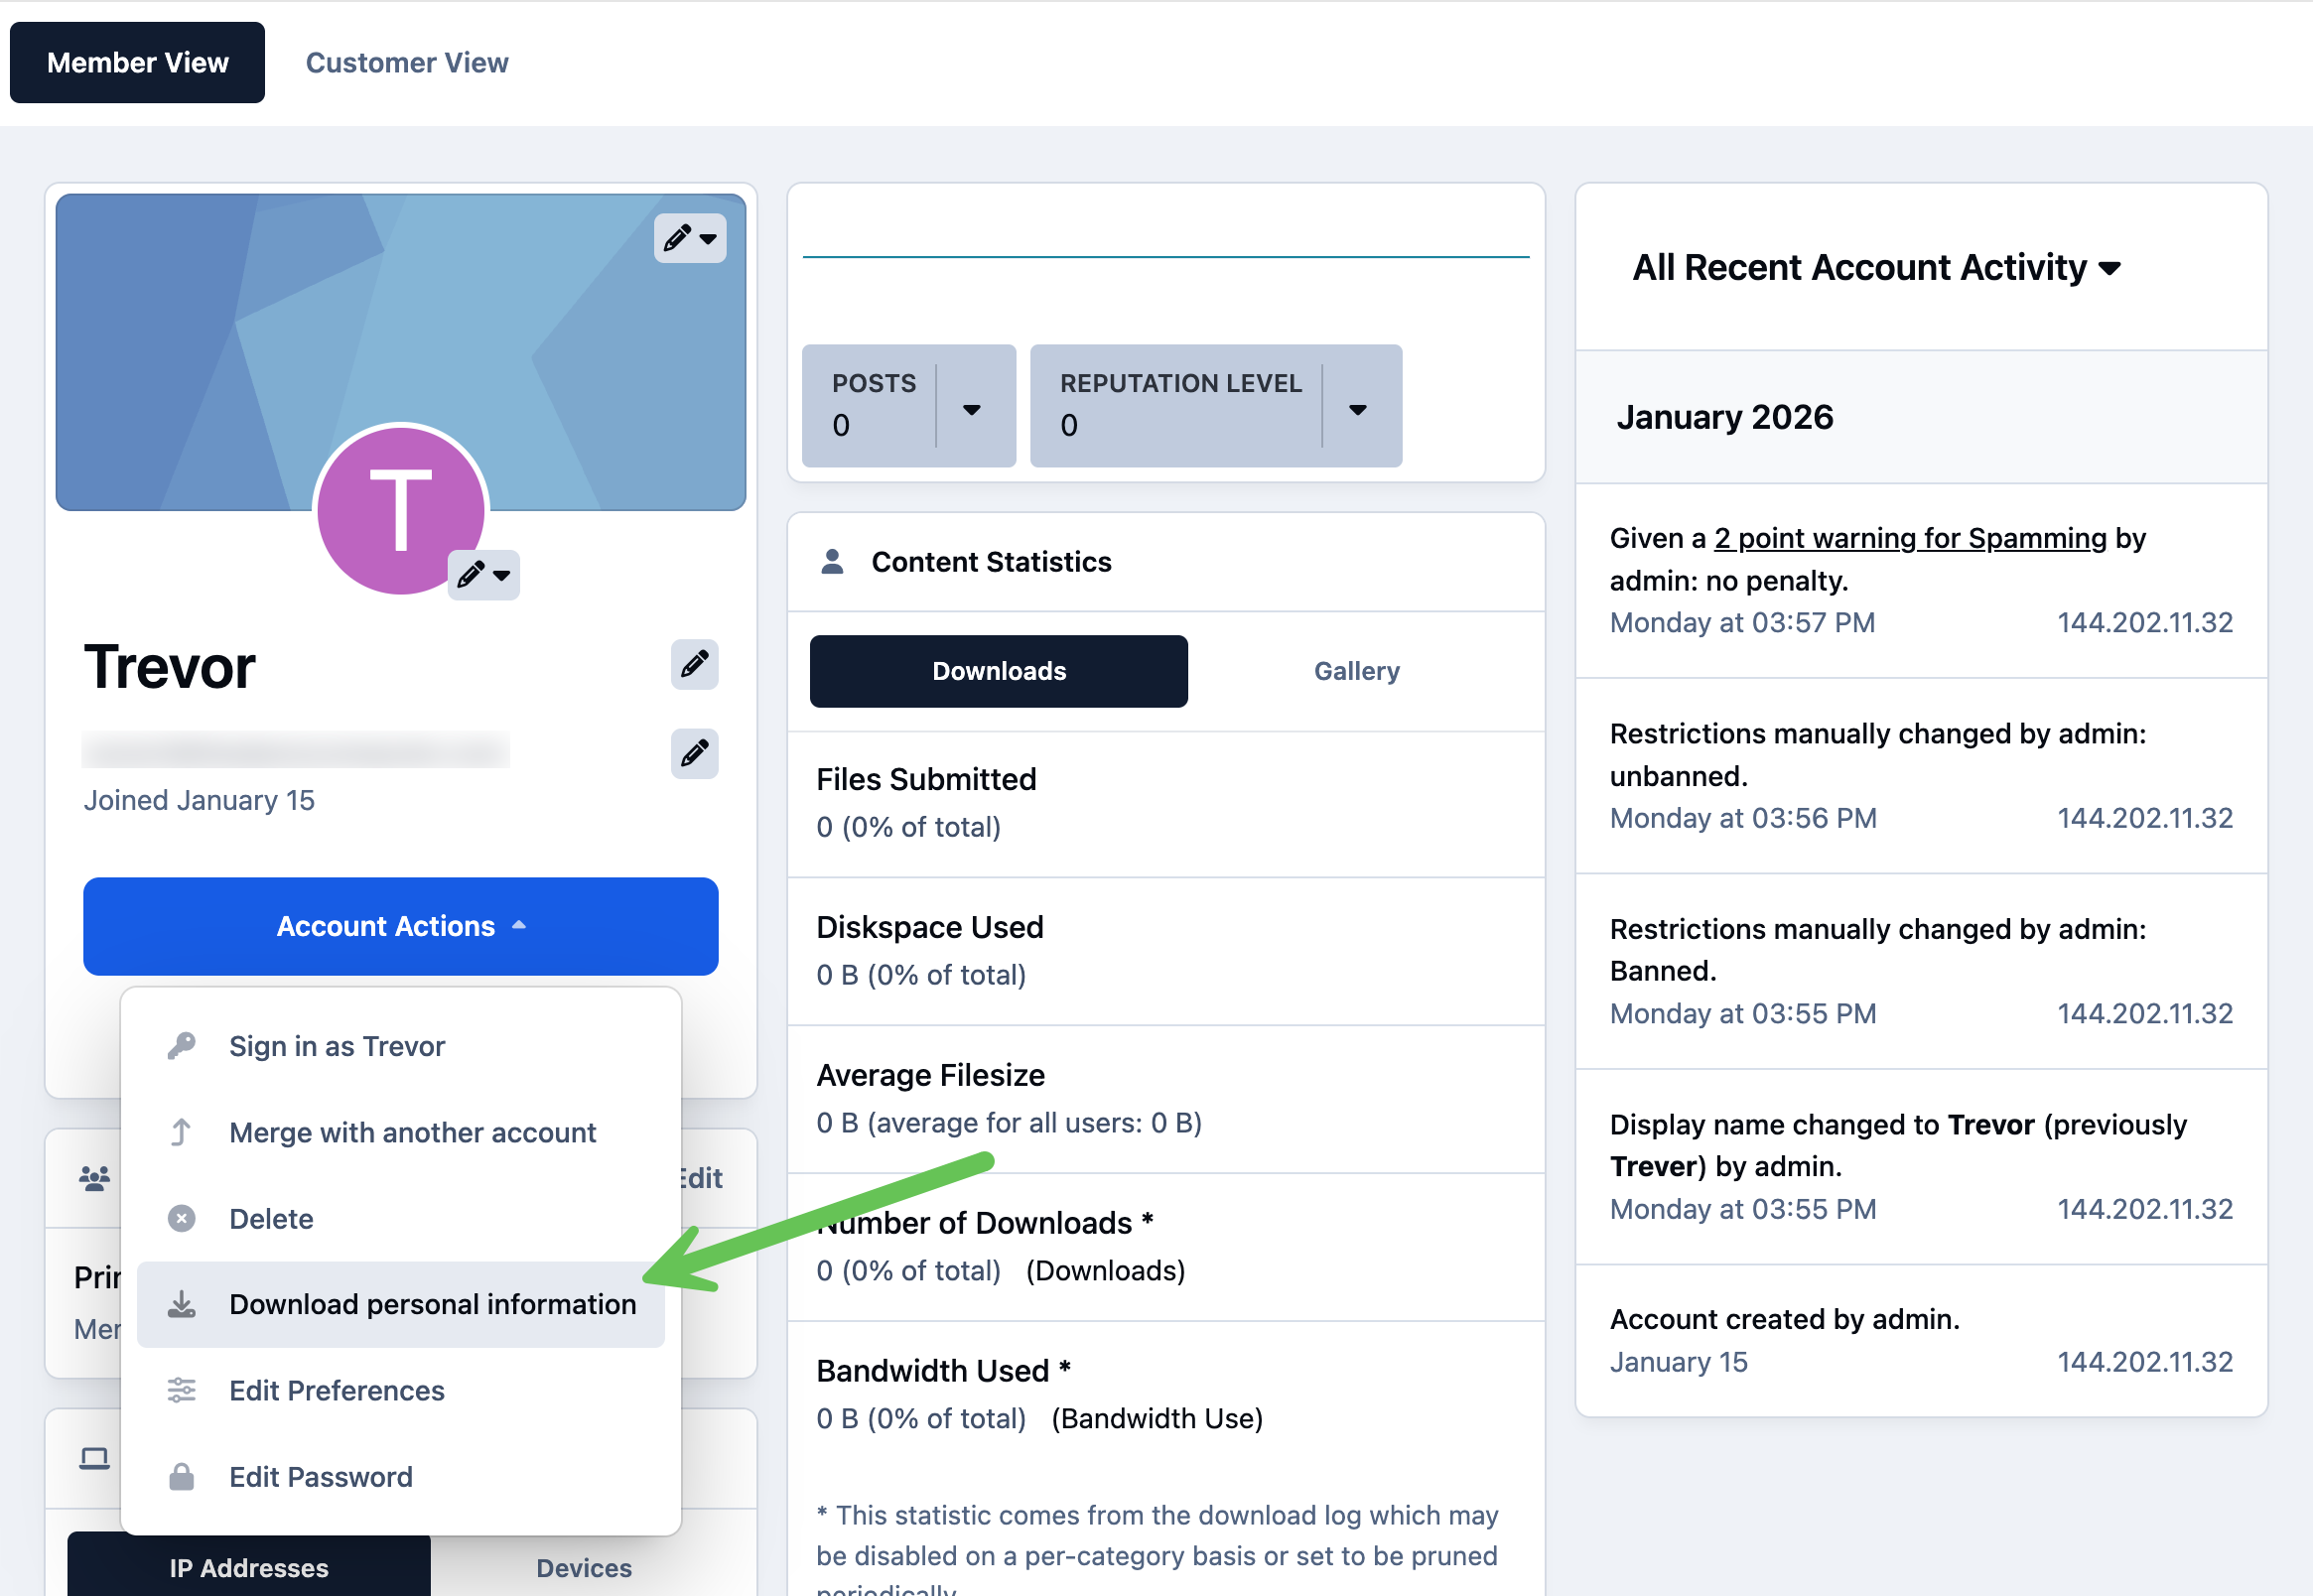This screenshot has height=1596, width=2313.
Task: Edit Trevor's display name pencil icon
Action: pyautogui.click(x=694, y=664)
